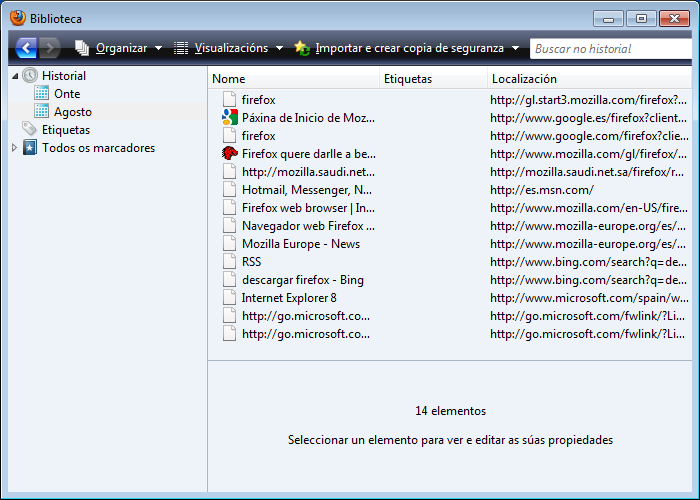This screenshot has width=700, height=500.
Task: Select the http://mozilla.saudi.net... entry
Action: [308, 172]
